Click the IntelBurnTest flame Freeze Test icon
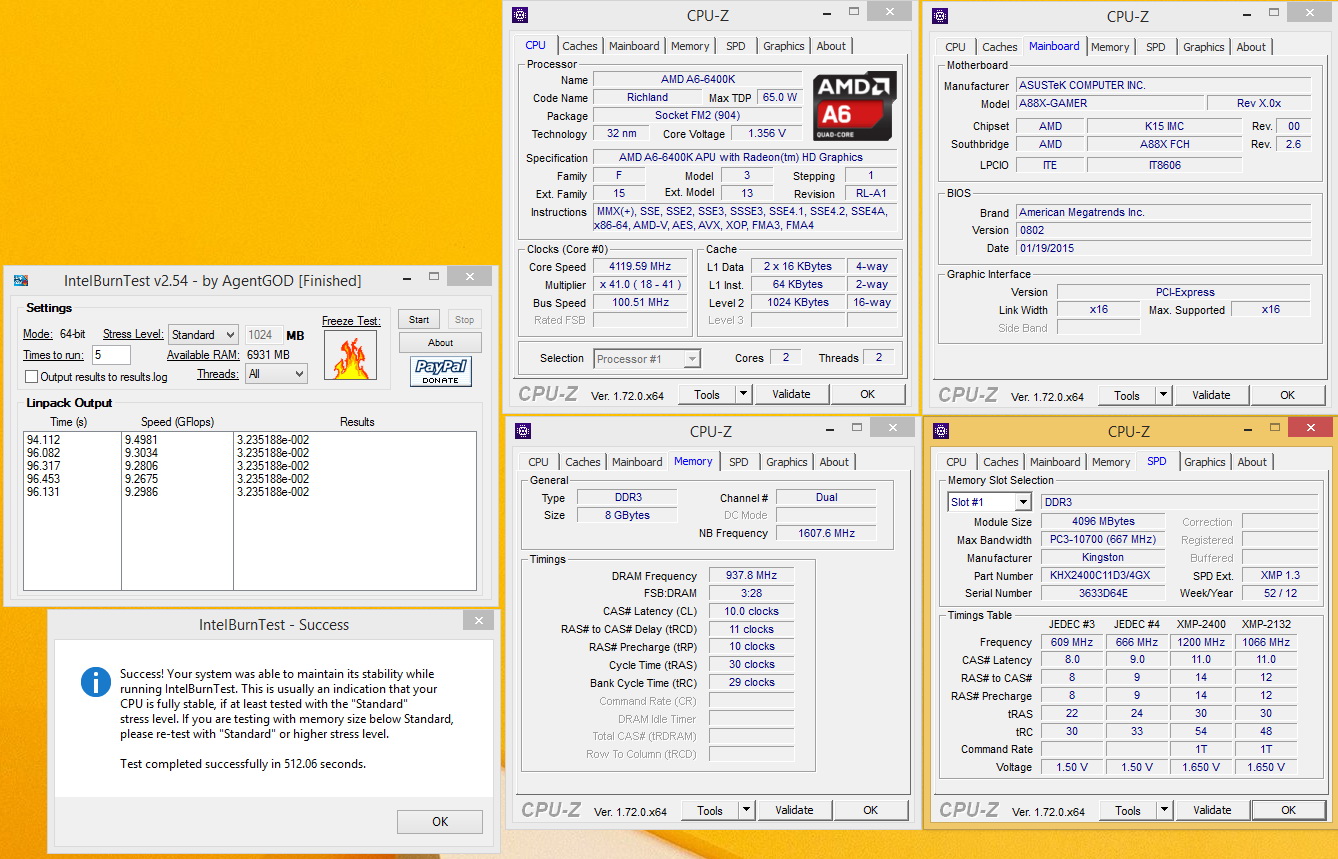1338x859 pixels. click(x=350, y=354)
